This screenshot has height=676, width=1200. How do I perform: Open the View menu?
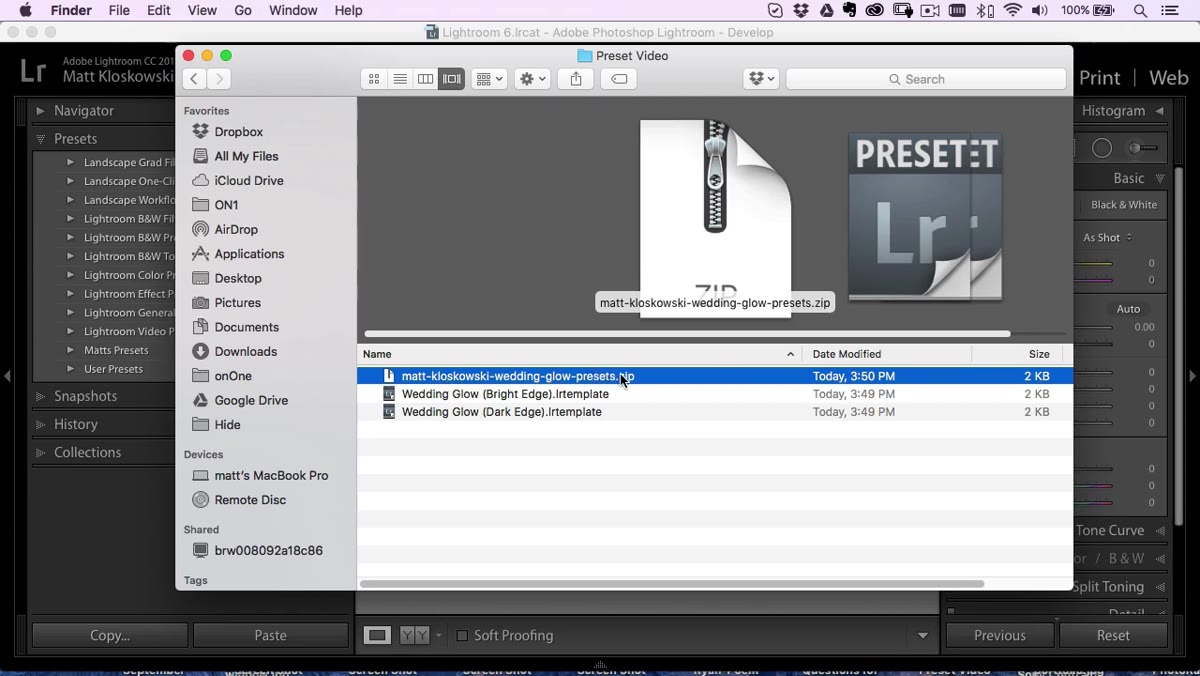point(202,10)
